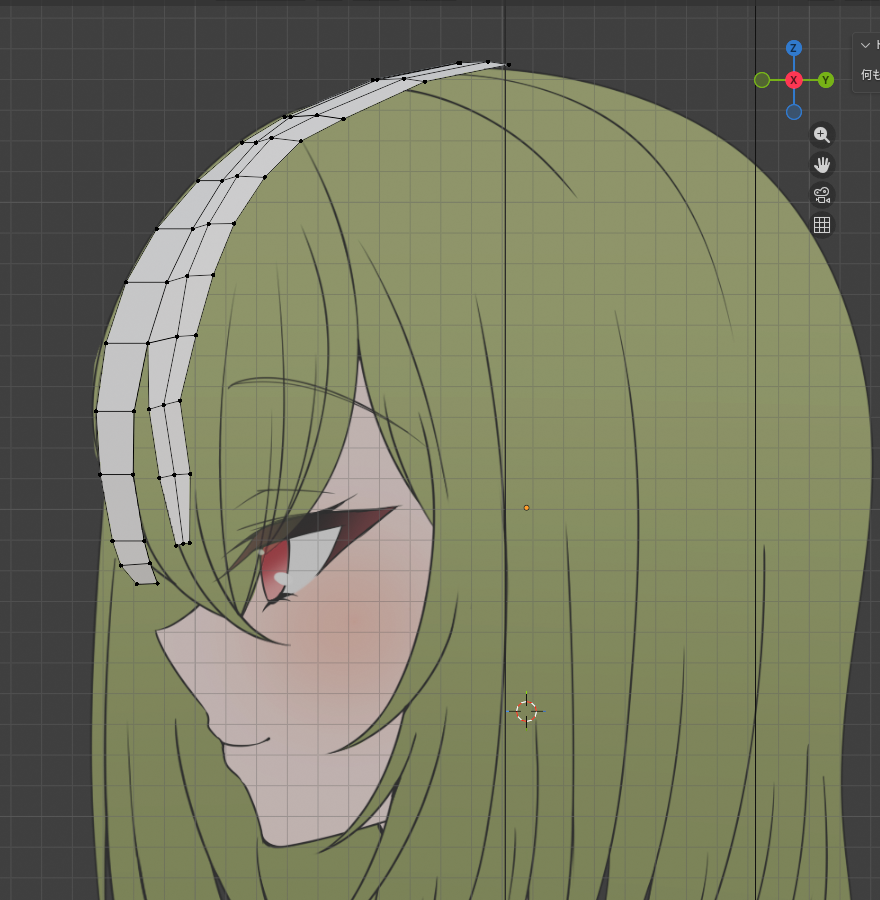Screen dimensions: 880x900
Task: Click the character's mouth line
Action: 245,743
